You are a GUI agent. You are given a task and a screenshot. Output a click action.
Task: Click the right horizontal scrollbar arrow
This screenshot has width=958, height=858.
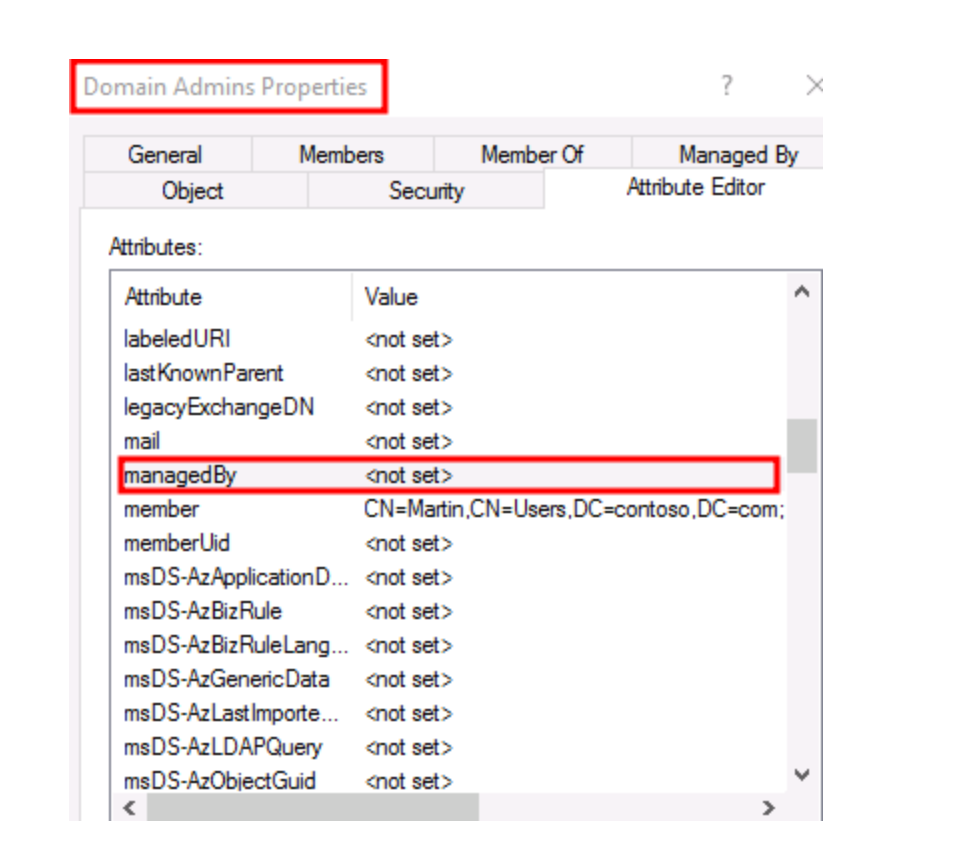tap(768, 807)
